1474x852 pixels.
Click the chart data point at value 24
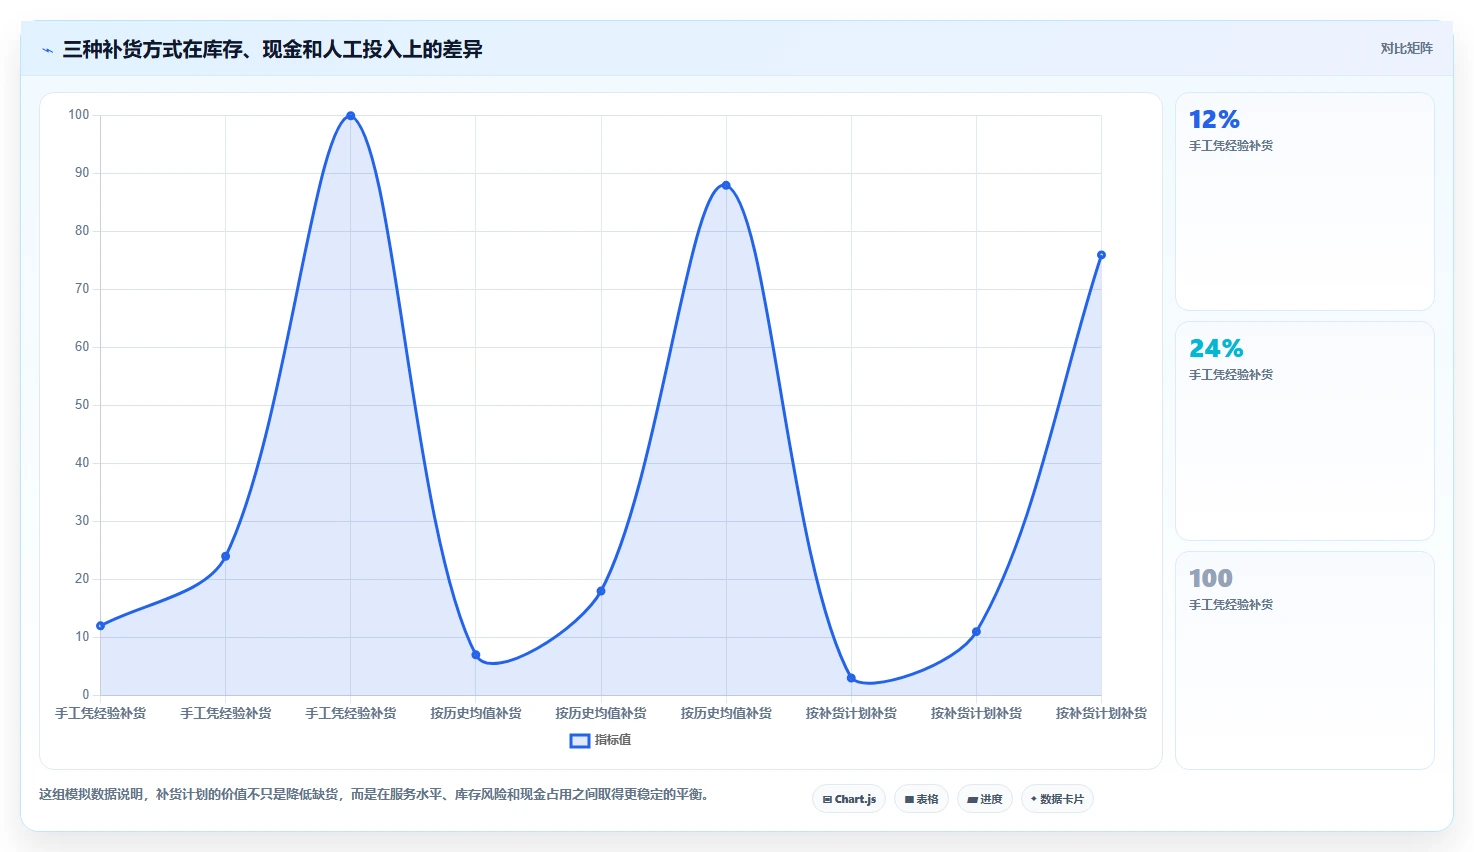point(225,556)
